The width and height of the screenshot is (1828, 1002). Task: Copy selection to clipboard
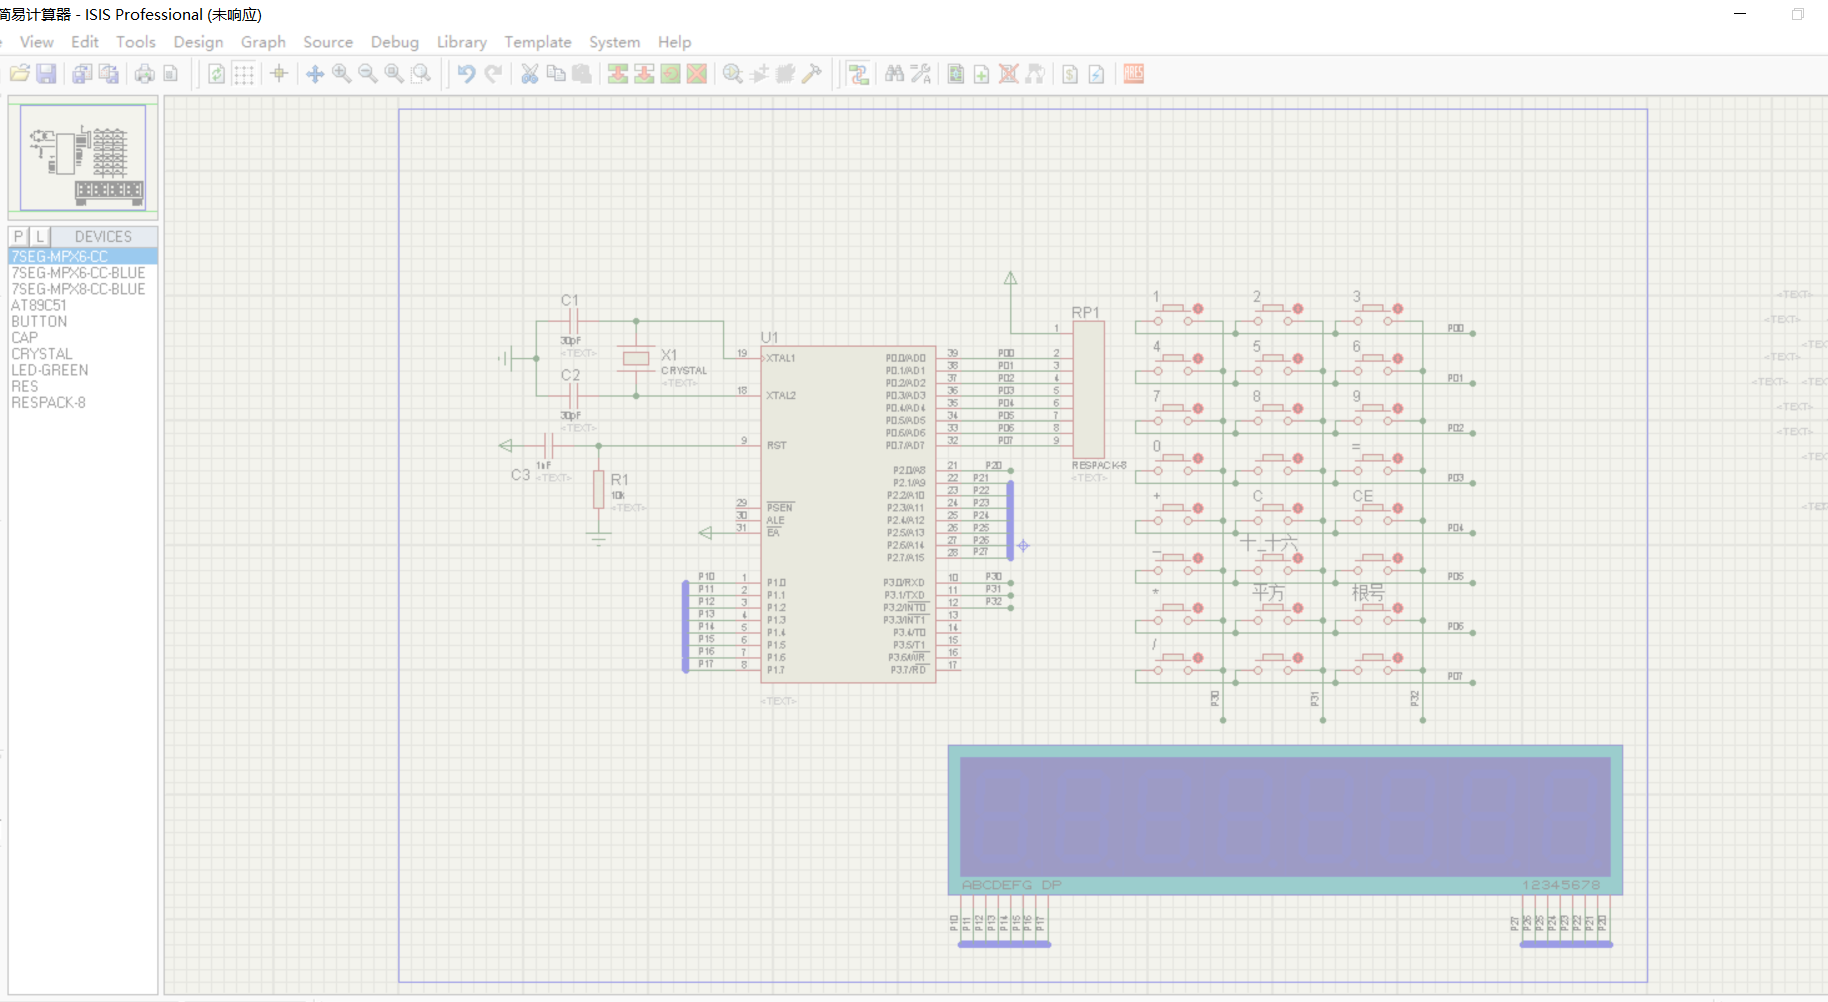click(556, 74)
